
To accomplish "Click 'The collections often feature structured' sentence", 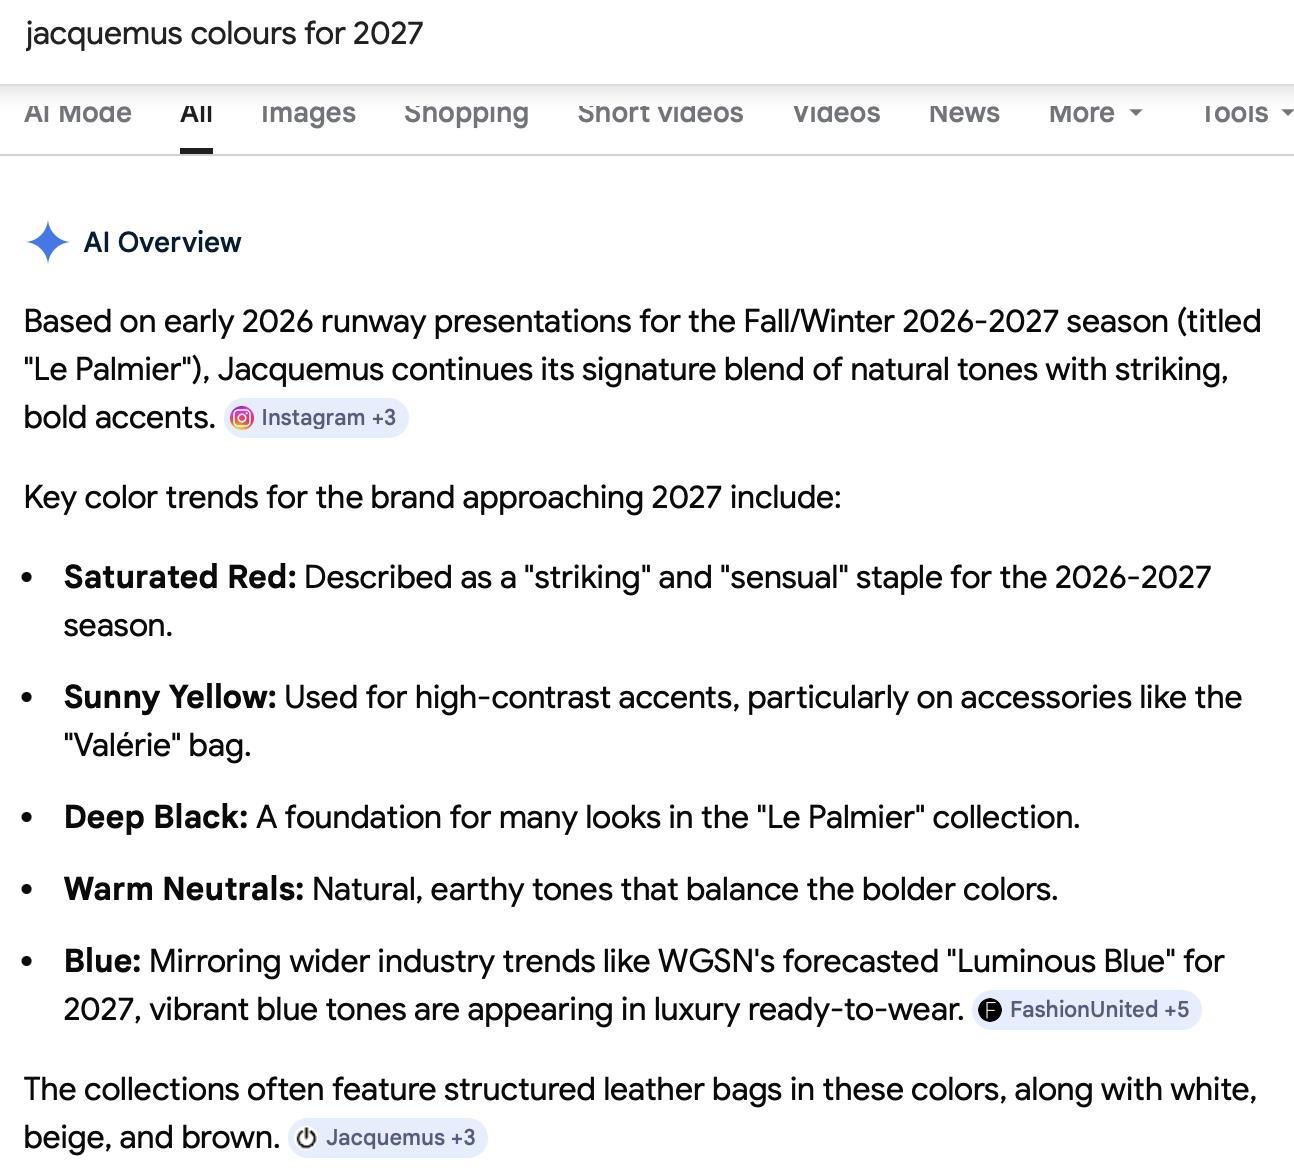I will [640, 1113].
